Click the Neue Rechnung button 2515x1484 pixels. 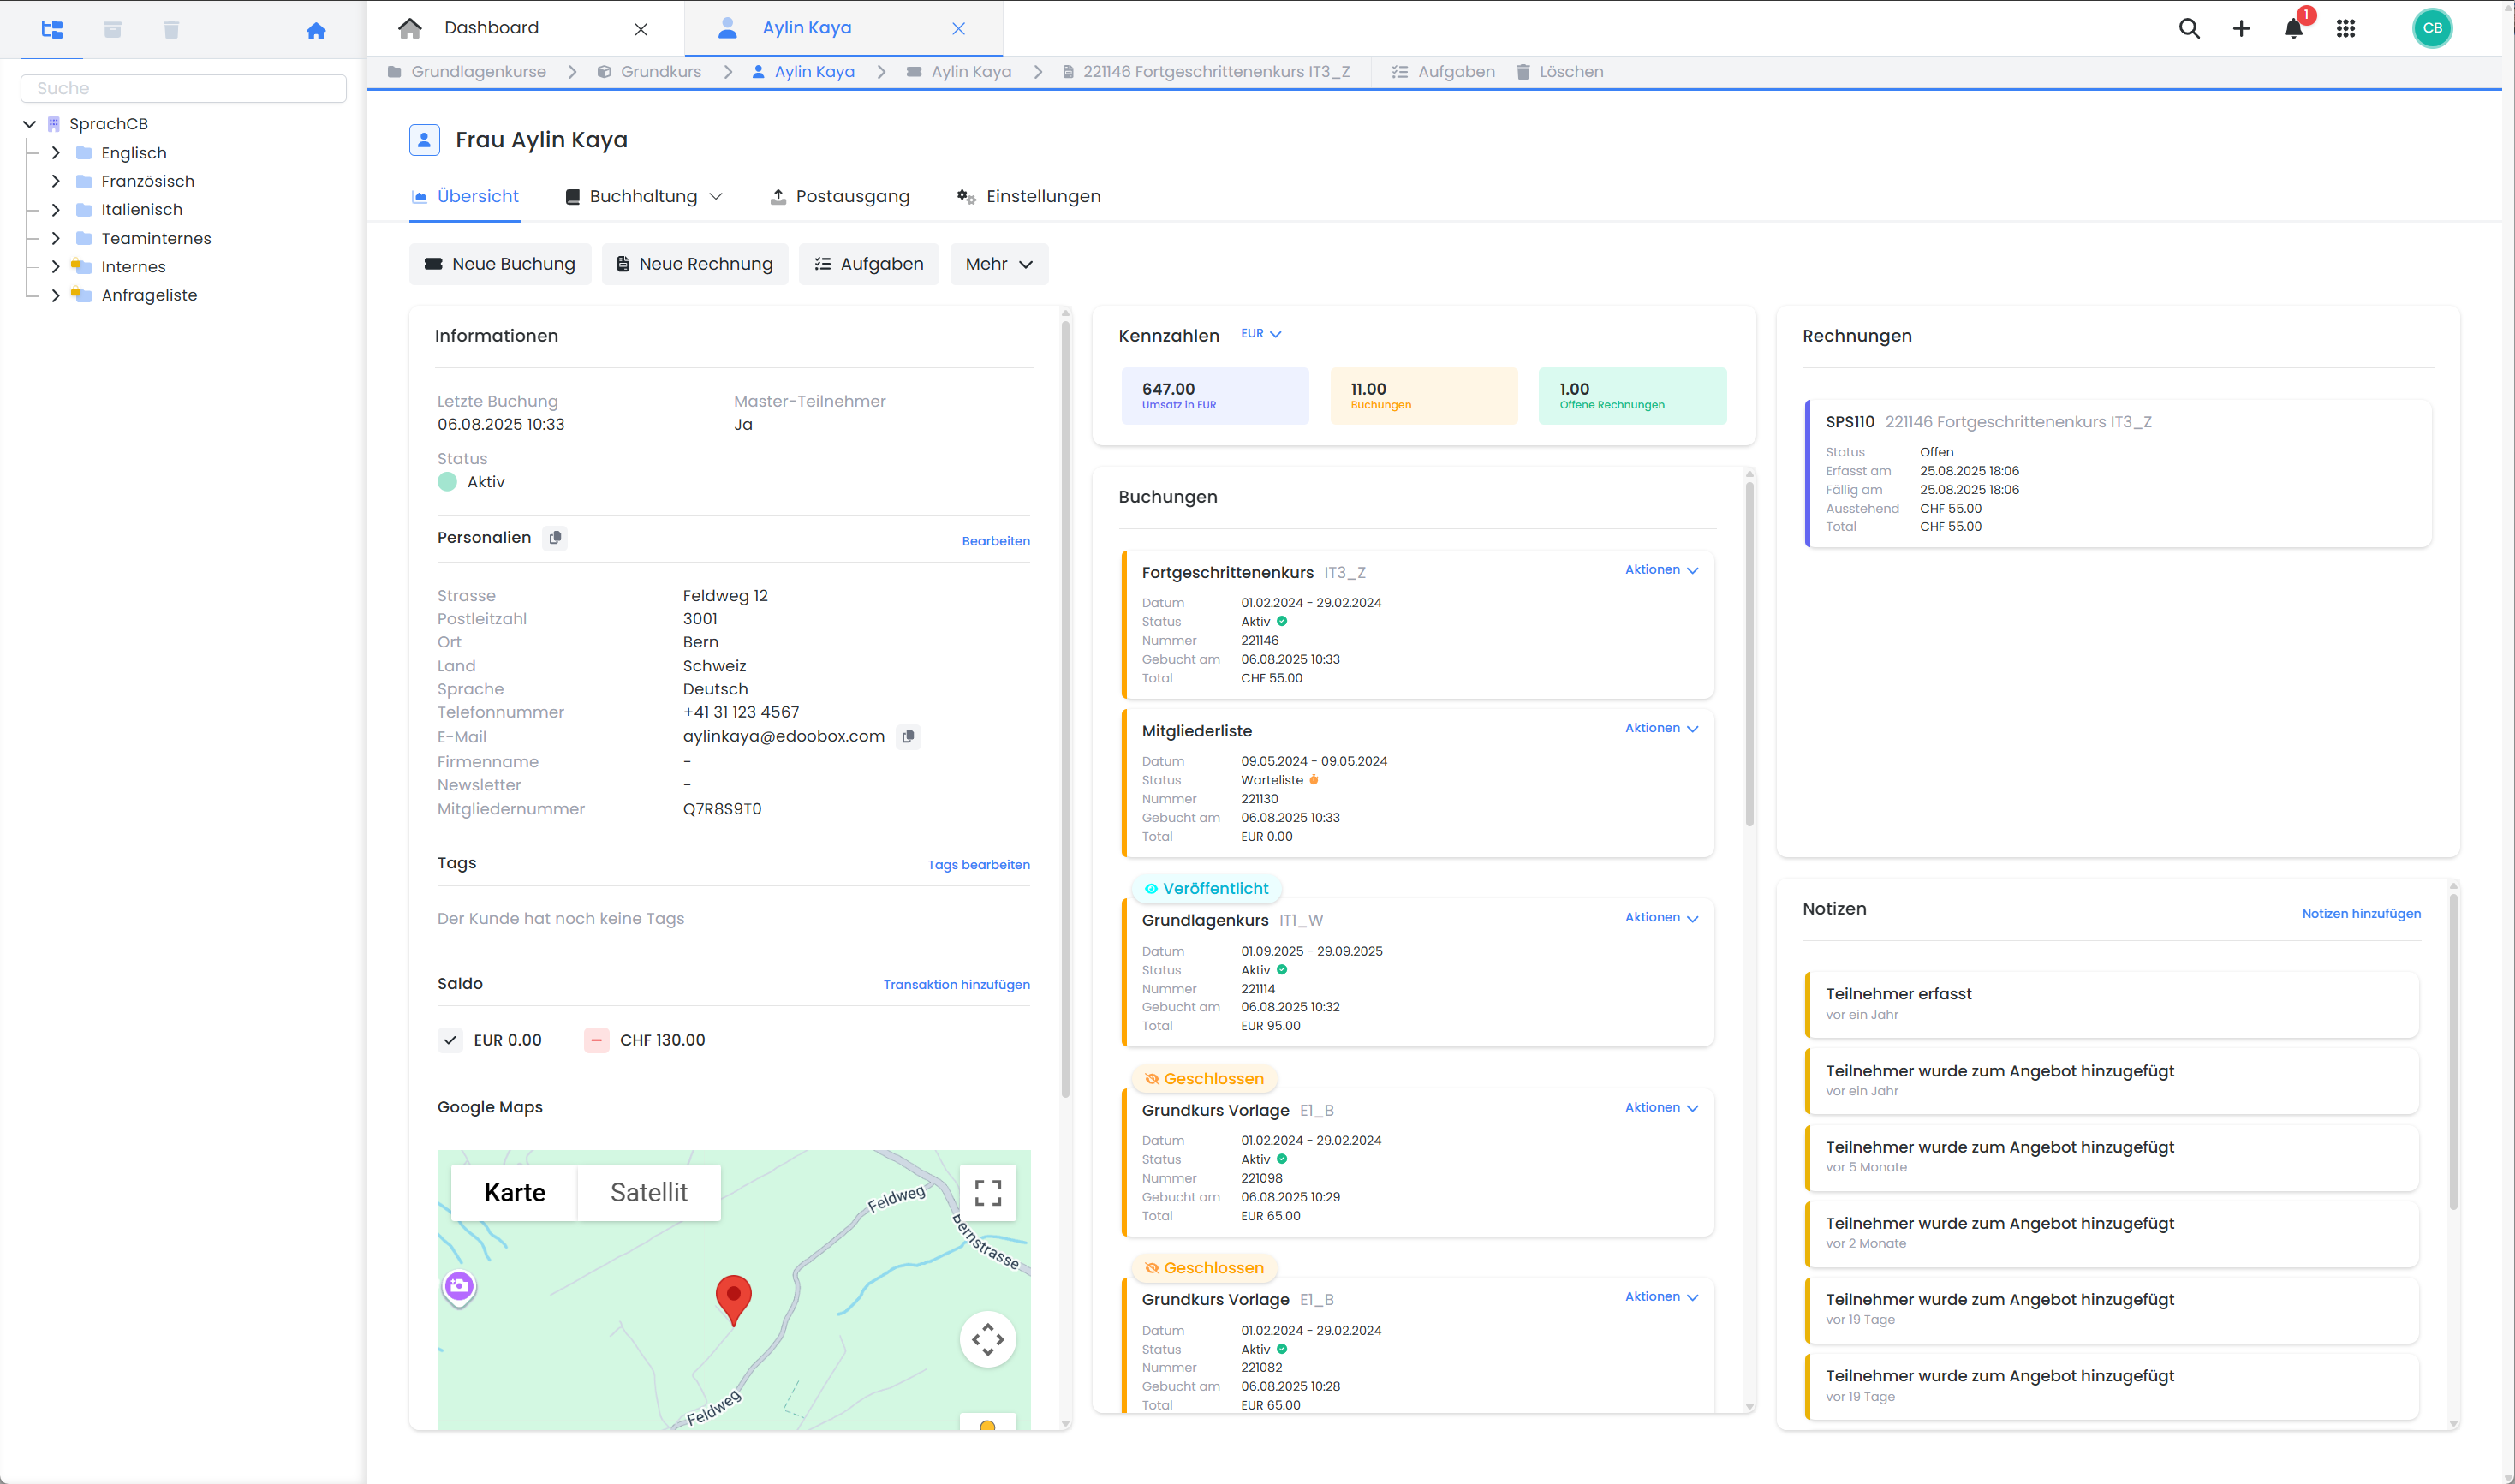tap(694, 263)
